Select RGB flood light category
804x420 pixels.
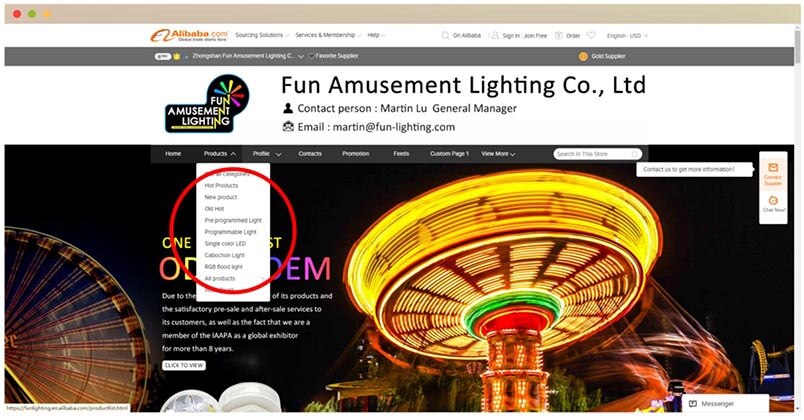tap(223, 267)
